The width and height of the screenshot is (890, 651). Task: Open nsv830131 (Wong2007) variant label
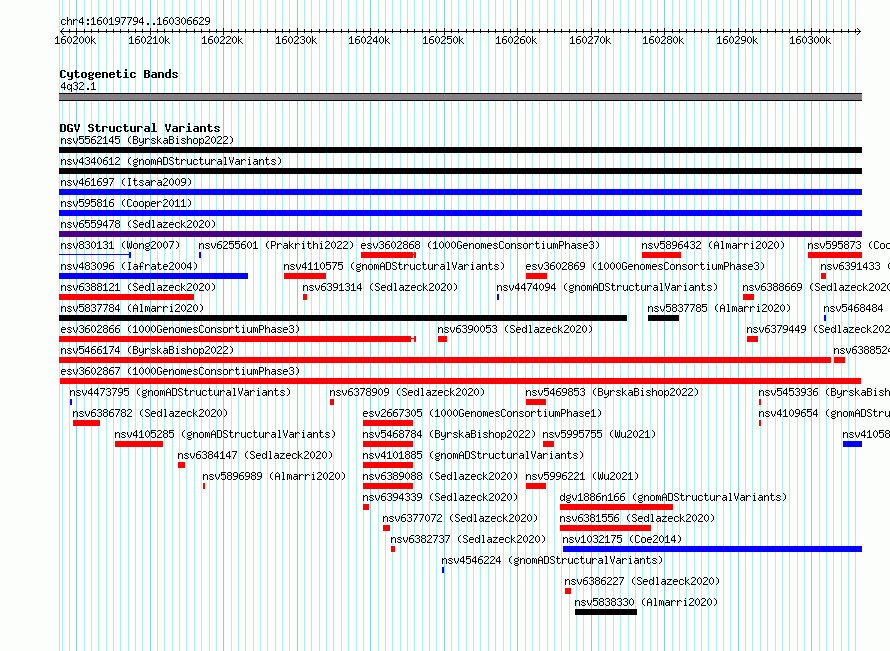[120, 245]
